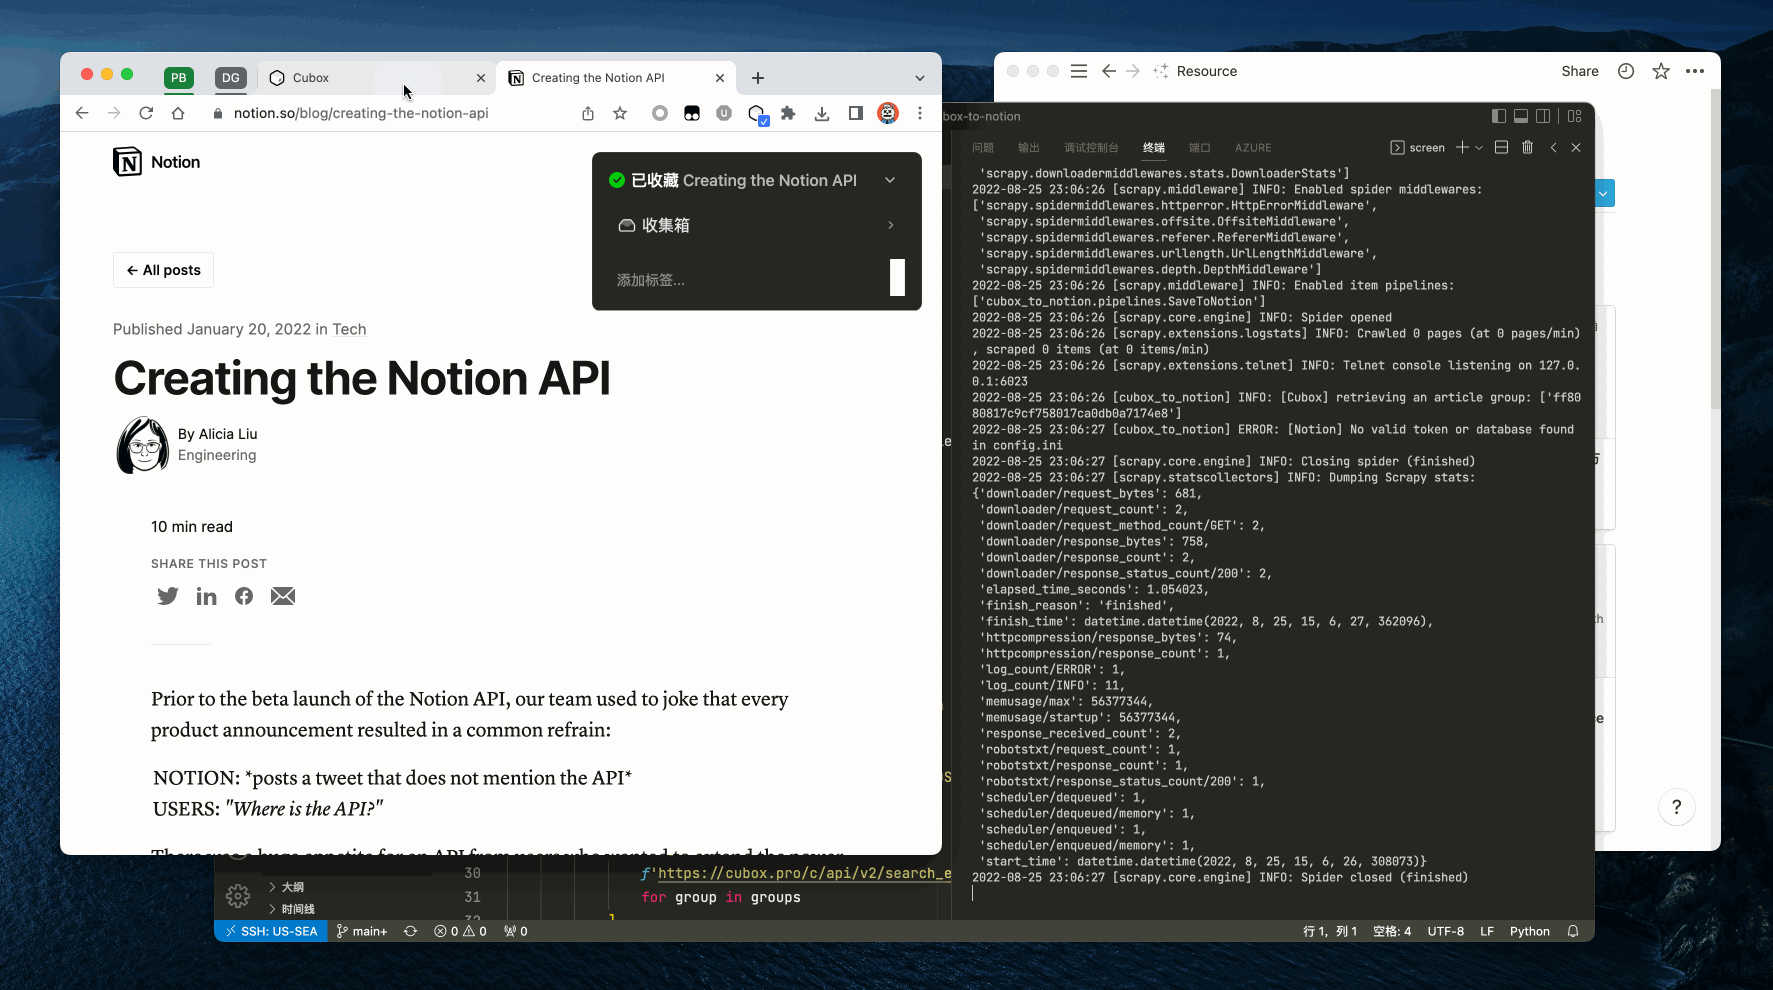Click the Notion logo on the blog

click(x=157, y=162)
